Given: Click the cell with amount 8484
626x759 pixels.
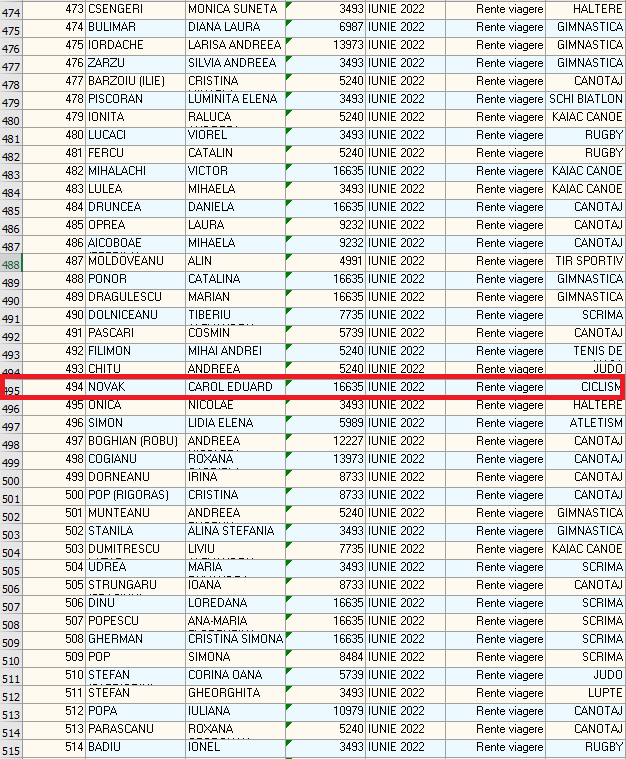Looking at the screenshot, I should coord(325,657).
